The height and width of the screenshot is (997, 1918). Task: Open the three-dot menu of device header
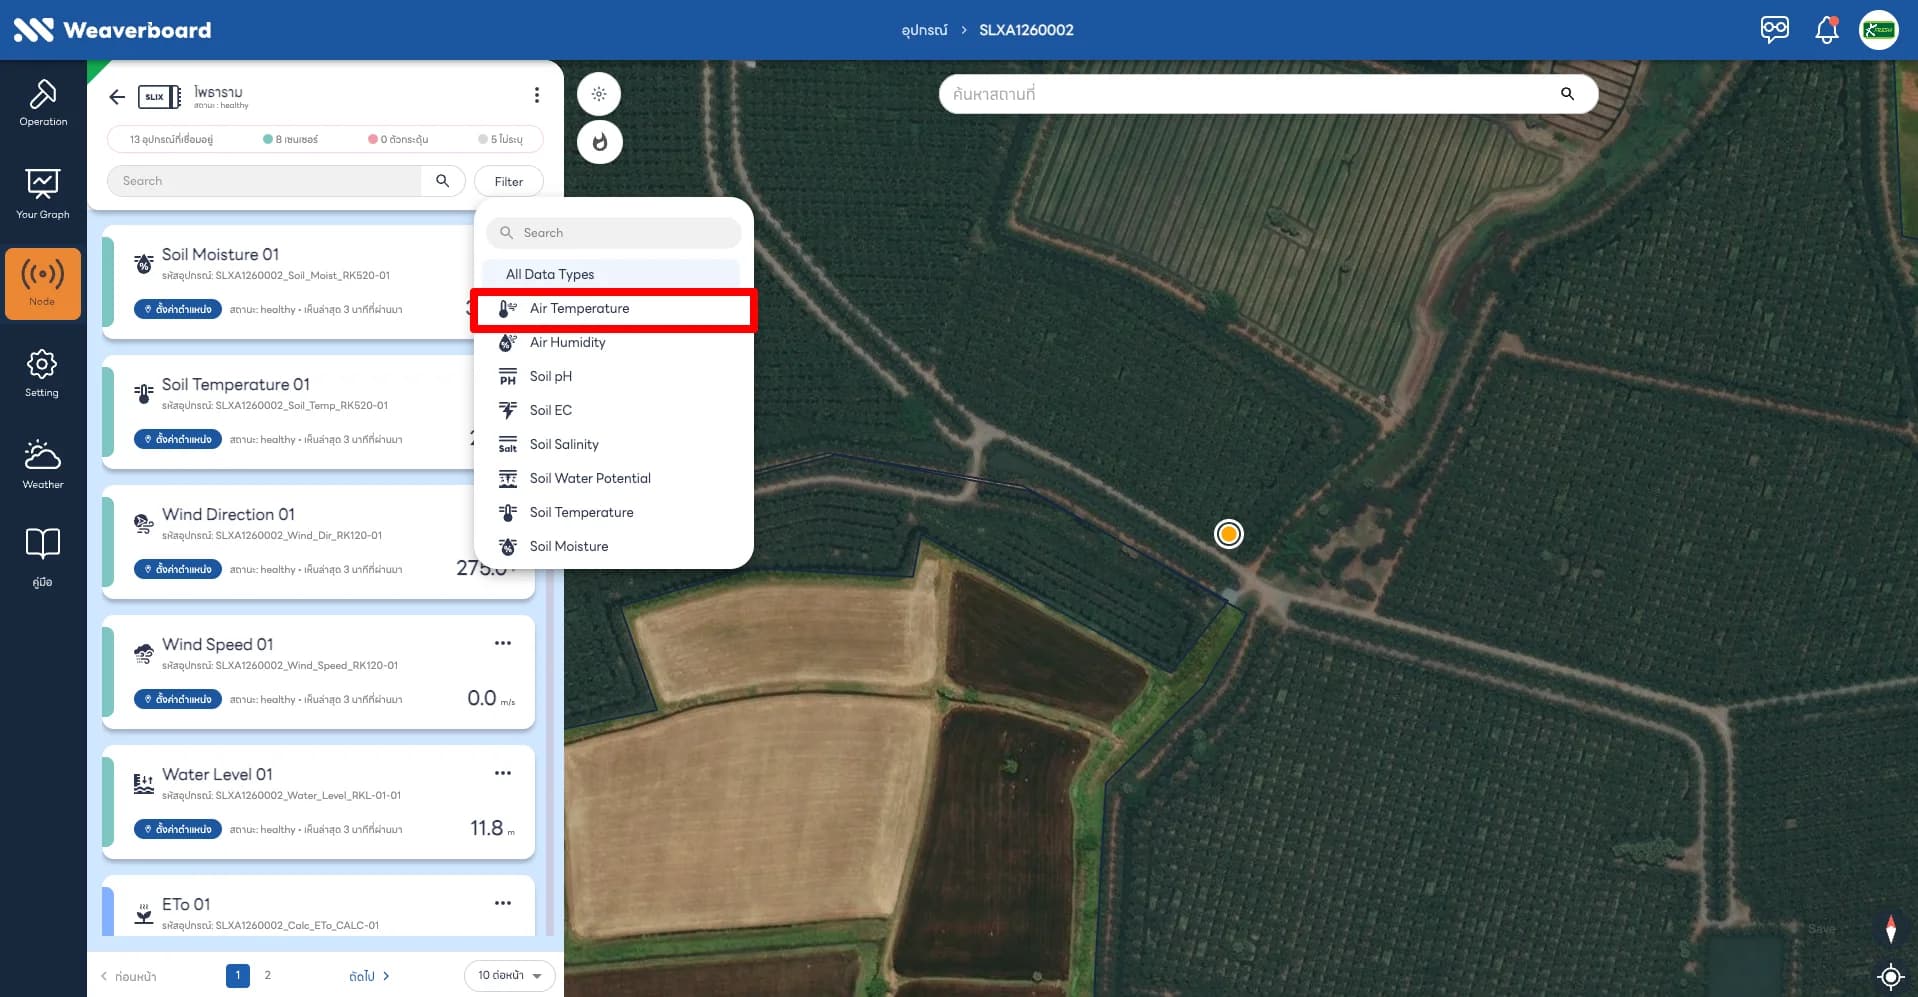coord(537,95)
